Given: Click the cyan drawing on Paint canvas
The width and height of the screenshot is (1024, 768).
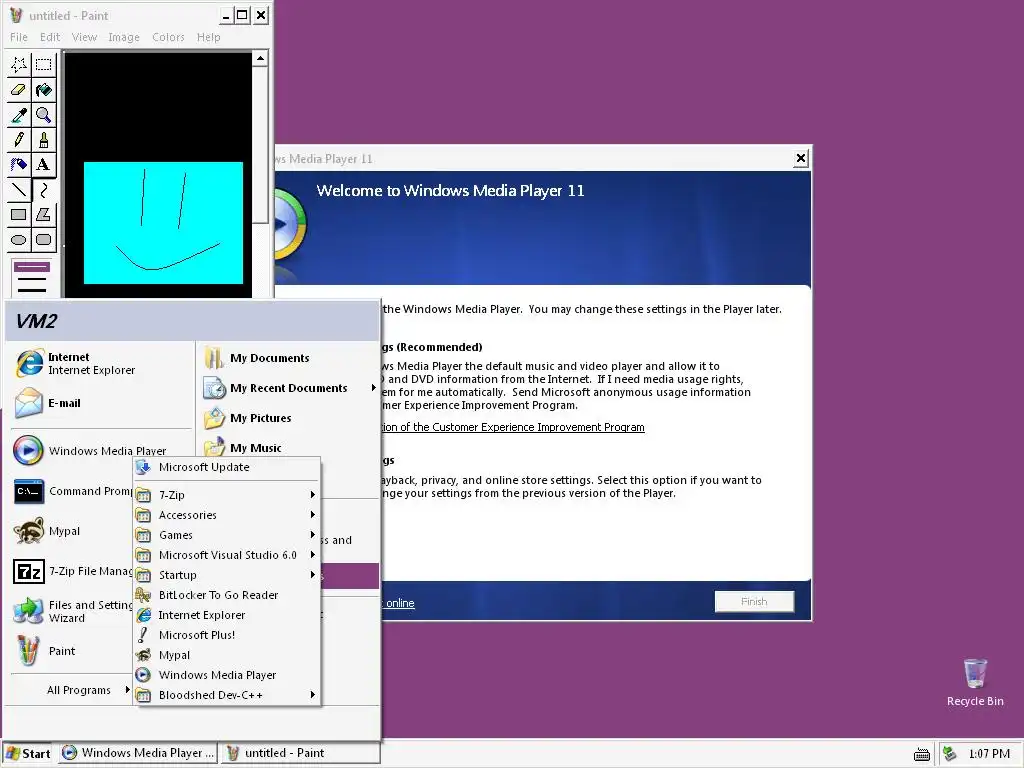Looking at the screenshot, I should 163,223.
